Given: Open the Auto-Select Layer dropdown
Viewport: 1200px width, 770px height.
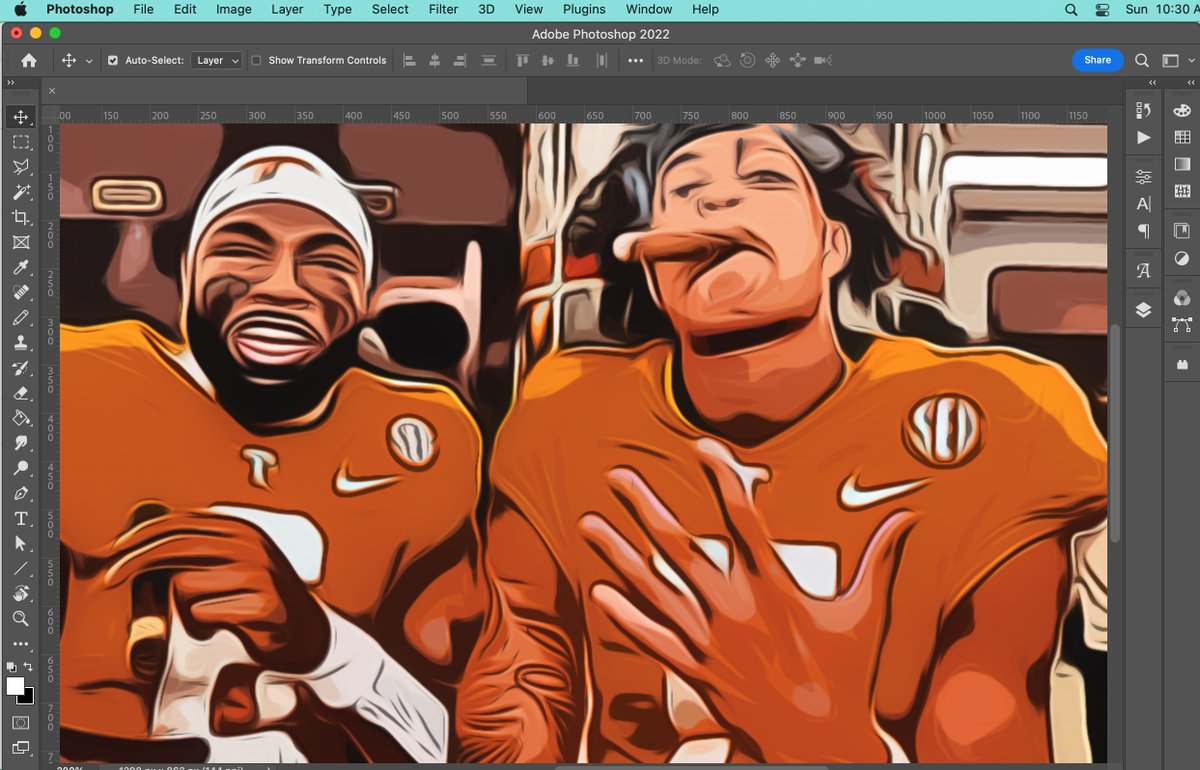Looking at the screenshot, I should (x=216, y=60).
